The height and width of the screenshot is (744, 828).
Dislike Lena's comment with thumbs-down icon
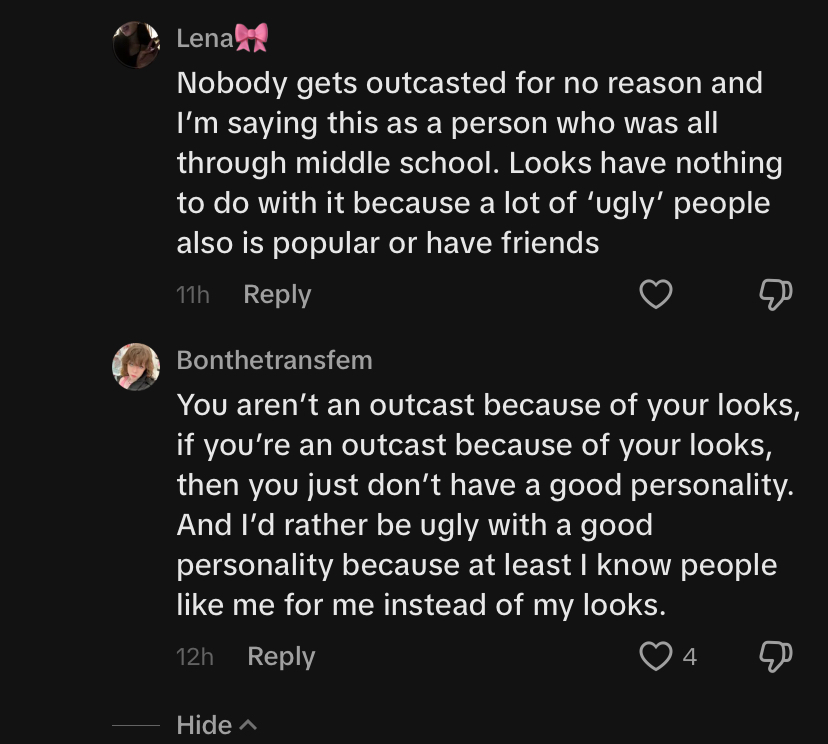point(775,294)
